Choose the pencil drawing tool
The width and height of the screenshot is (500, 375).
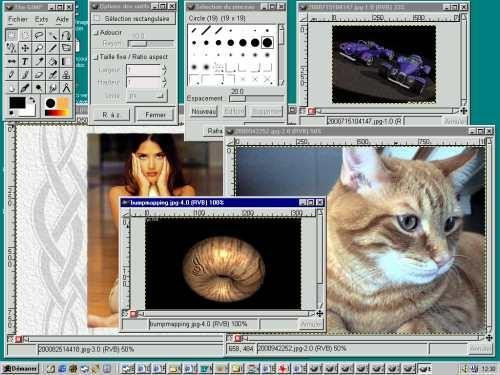pos(11,75)
